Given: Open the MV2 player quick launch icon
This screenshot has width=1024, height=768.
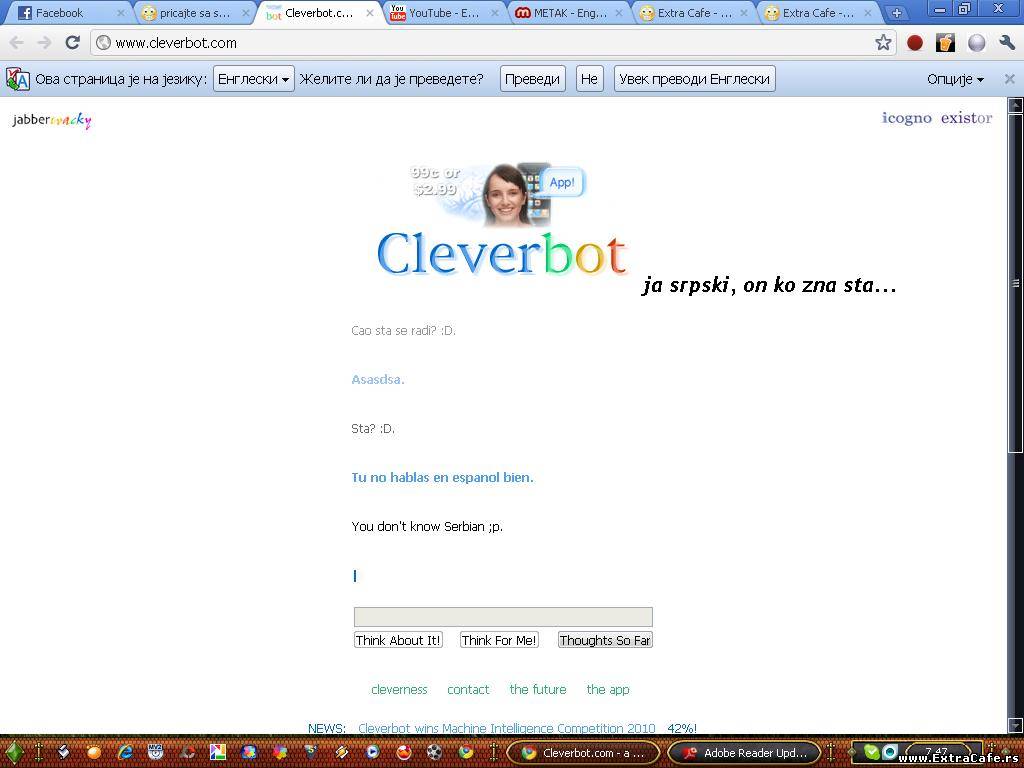Looking at the screenshot, I should 155,752.
